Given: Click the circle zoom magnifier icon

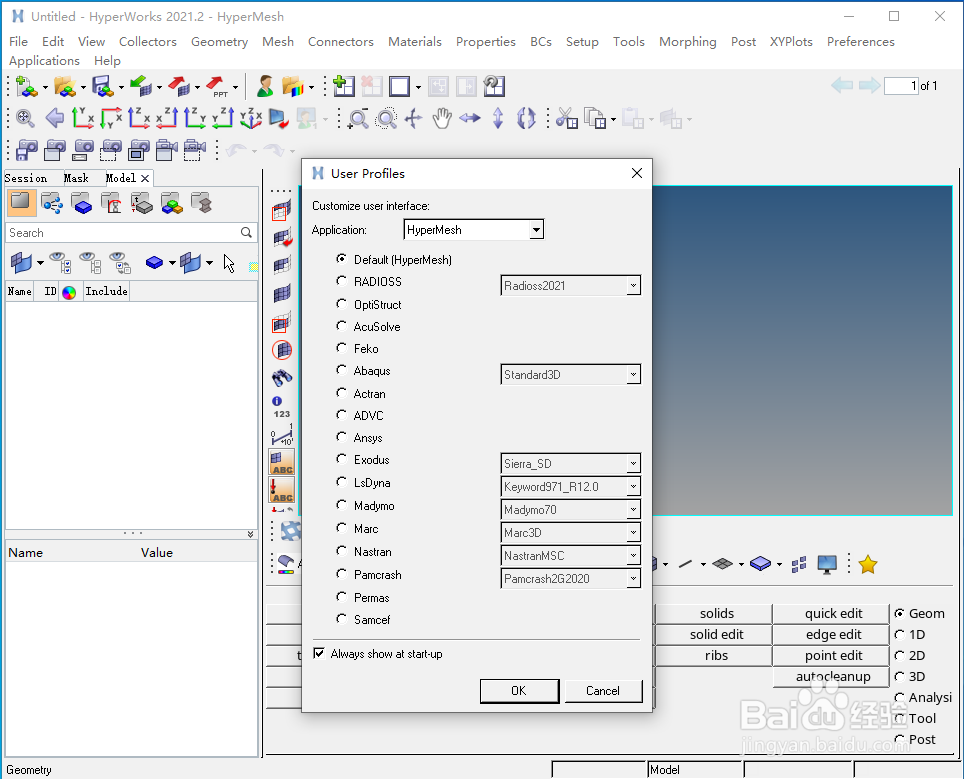Looking at the screenshot, I should (386, 118).
